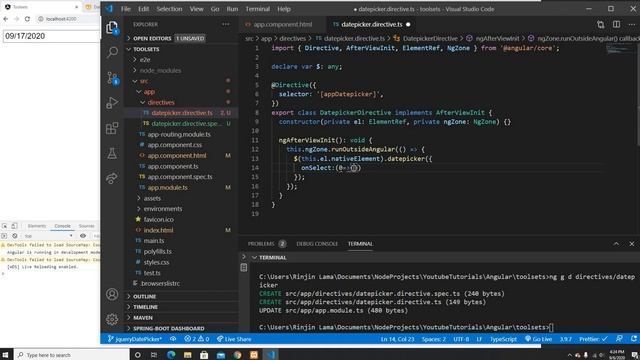Open Source Control view in activity bar

coord(112,78)
